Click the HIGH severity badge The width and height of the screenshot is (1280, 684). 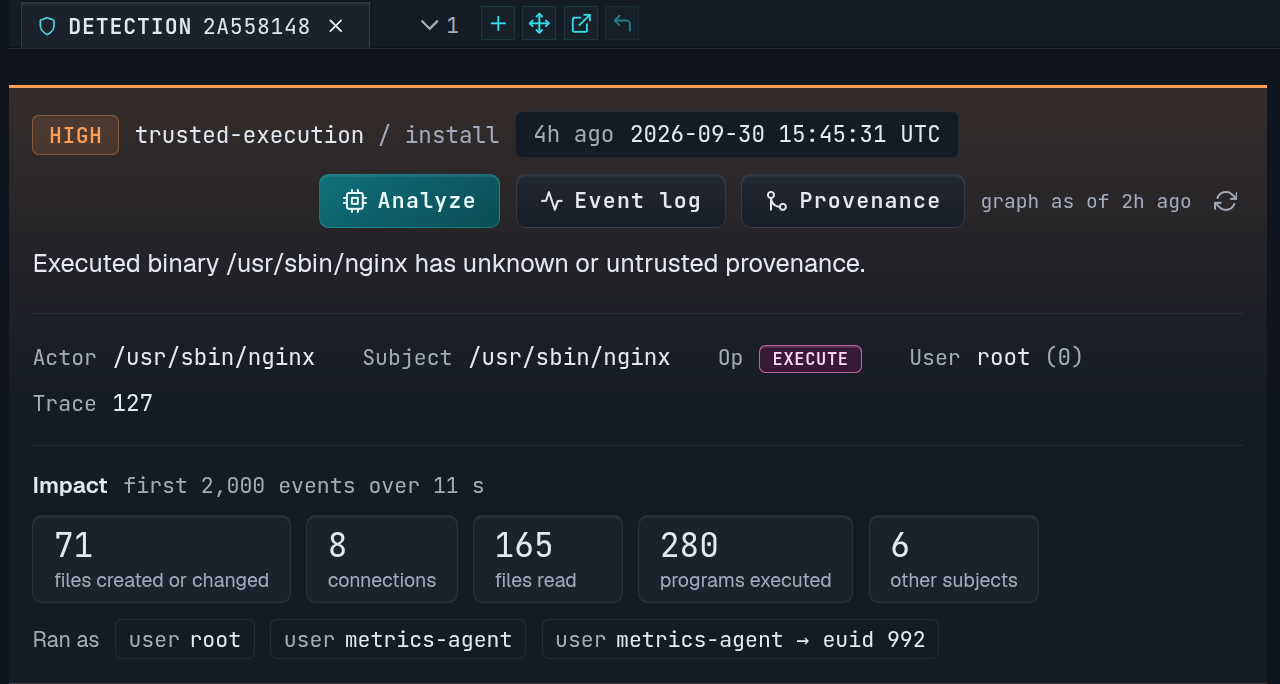[x=76, y=135]
